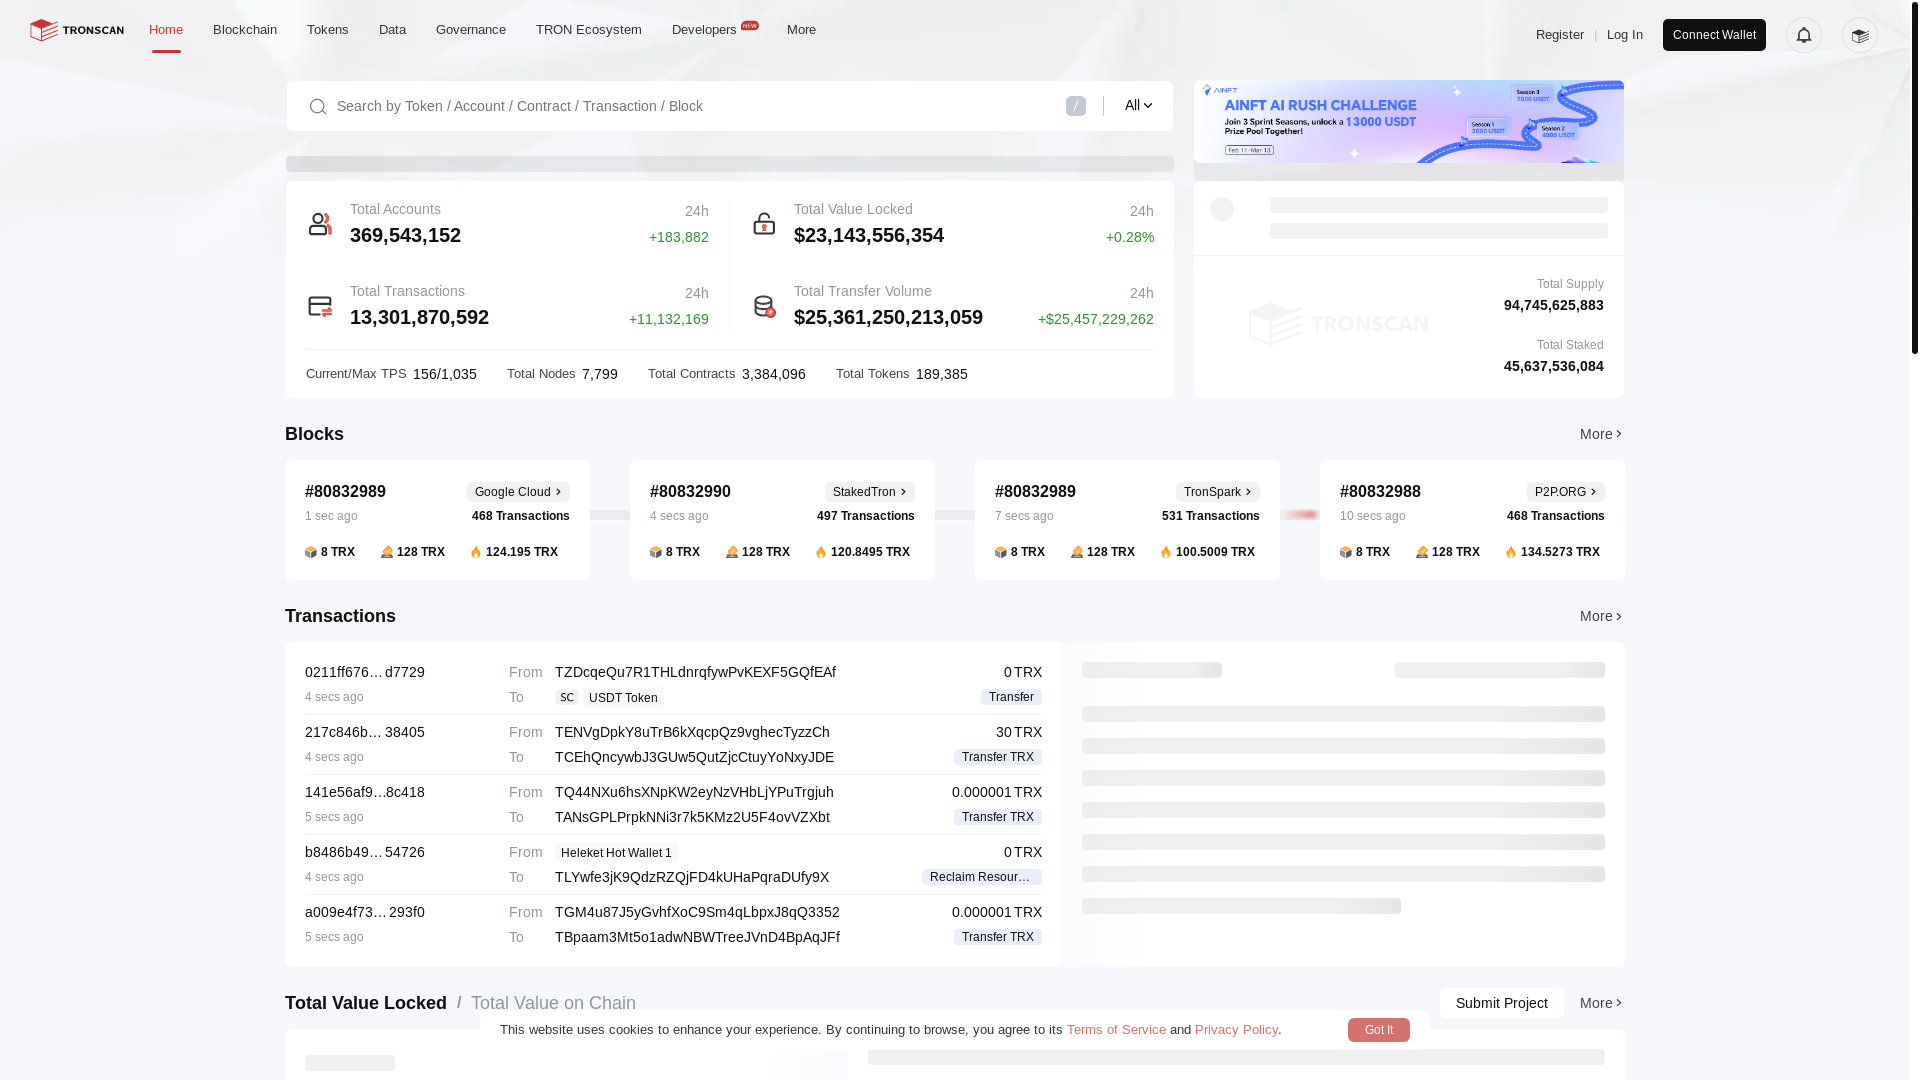Click the slash shortcut key icon
The height and width of the screenshot is (1080, 1920).
click(1076, 106)
